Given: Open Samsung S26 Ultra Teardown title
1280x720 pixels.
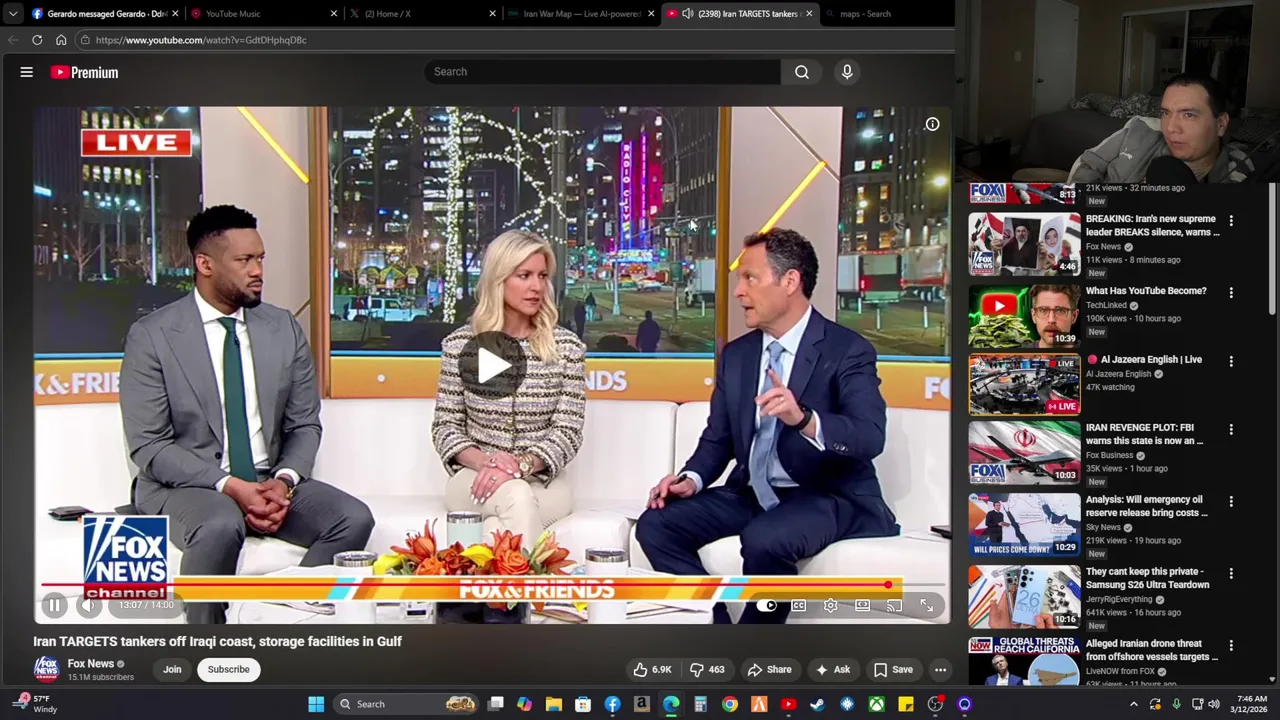Looking at the screenshot, I should click(1148, 578).
